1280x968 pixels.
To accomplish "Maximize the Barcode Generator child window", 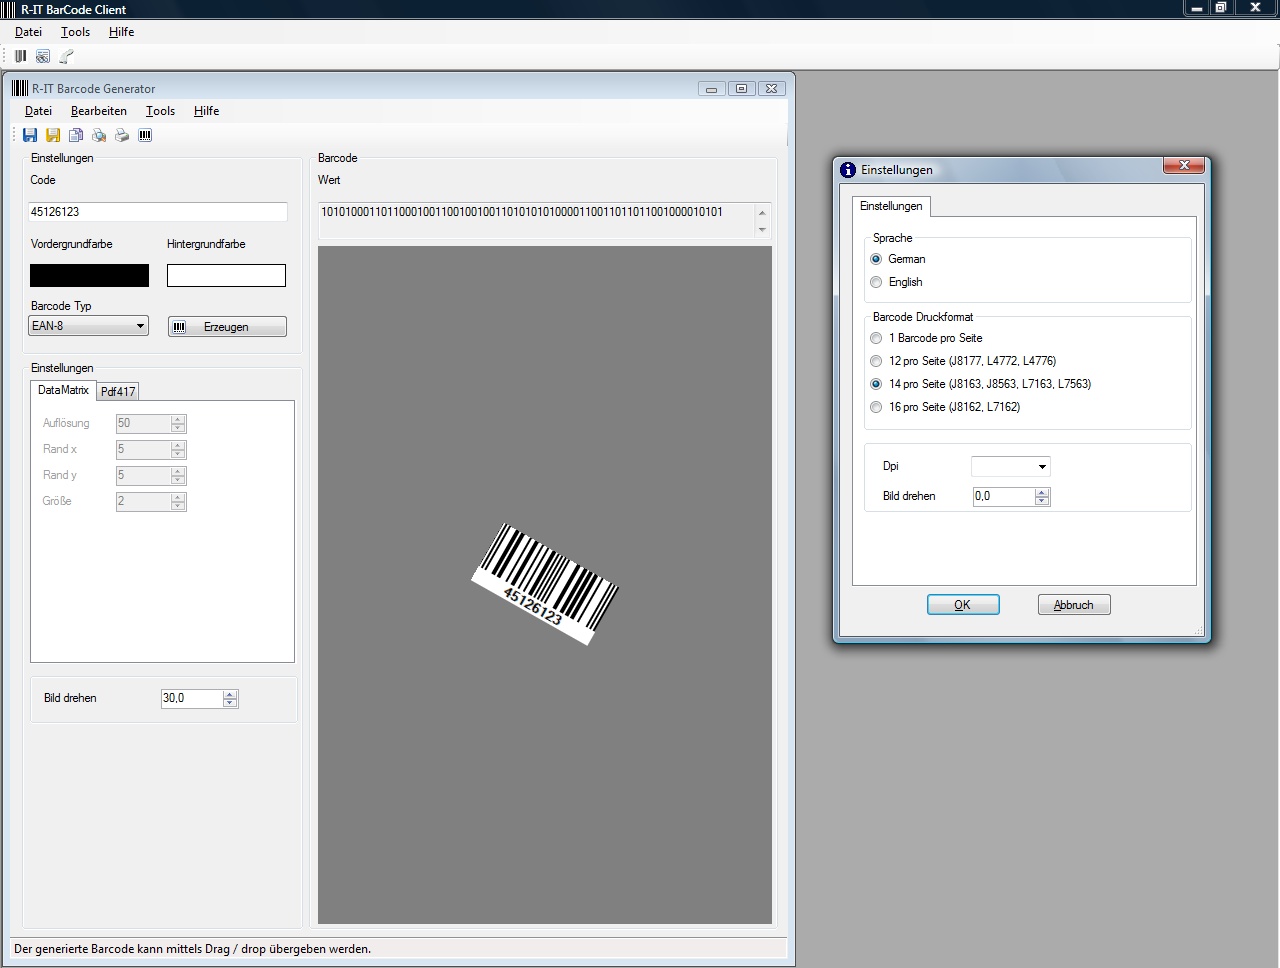I will (741, 88).
